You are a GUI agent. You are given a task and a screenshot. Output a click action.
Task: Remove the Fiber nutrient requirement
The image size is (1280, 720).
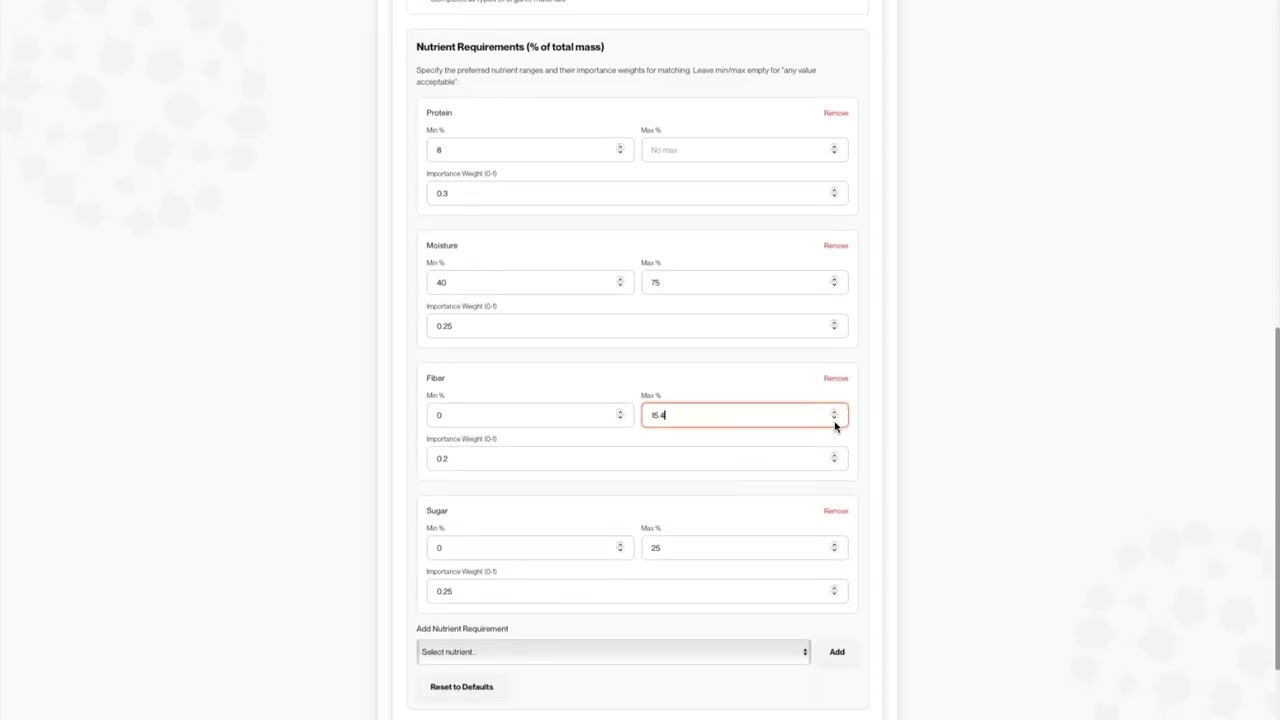point(835,379)
